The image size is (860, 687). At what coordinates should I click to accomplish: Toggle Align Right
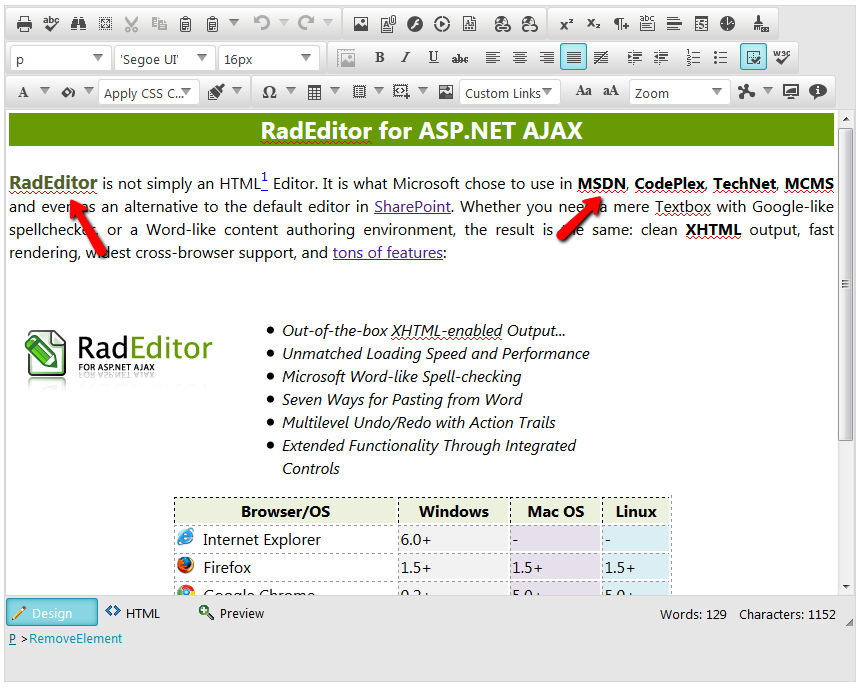pyautogui.click(x=547, y=57)
